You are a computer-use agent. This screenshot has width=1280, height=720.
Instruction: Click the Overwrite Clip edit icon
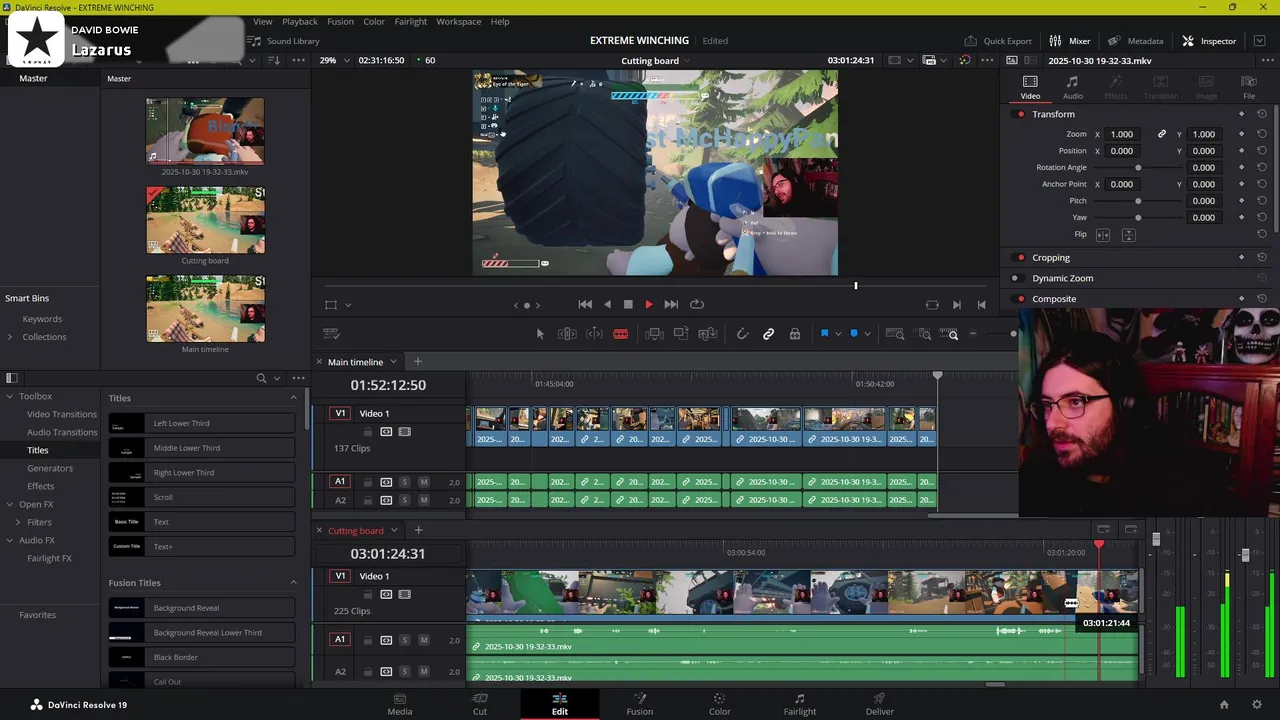(x=681, y=334)
